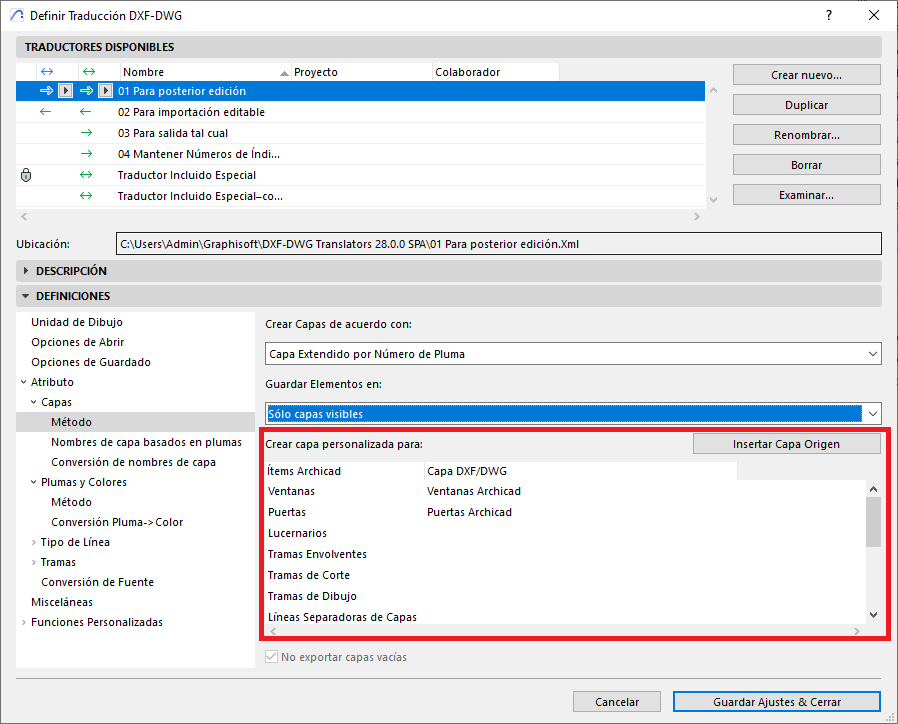Open the Guardar Elementos en dropdown
Image resolution: width=898 pixels, height=724 pixels.
tap(573, 414)
